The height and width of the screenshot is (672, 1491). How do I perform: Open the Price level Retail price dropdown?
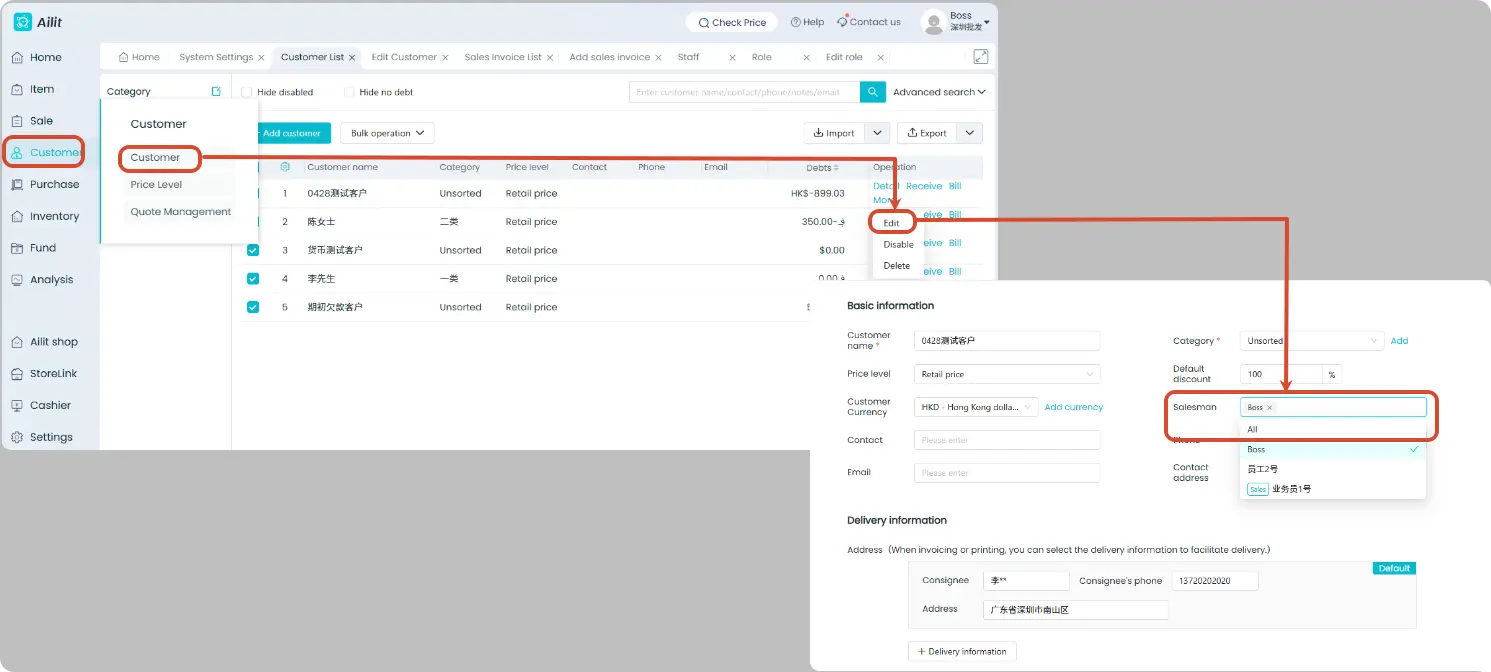click(x=1007, y=374)
